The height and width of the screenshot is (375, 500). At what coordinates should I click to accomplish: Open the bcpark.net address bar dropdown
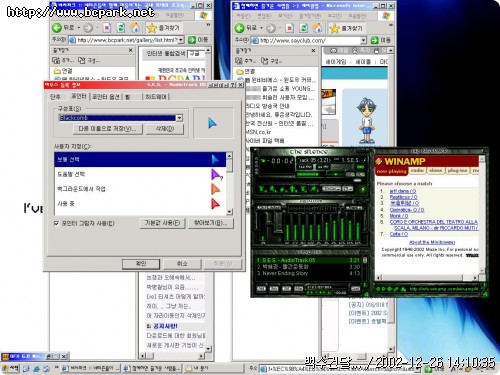point(181,40)
